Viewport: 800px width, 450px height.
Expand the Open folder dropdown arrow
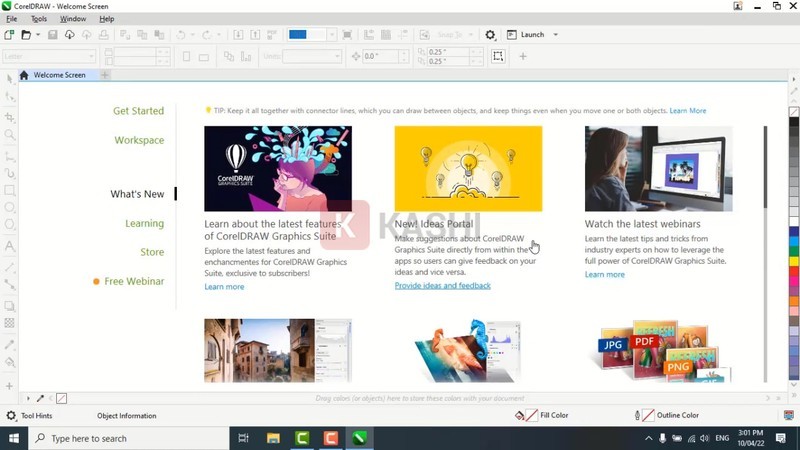point(38,35)
